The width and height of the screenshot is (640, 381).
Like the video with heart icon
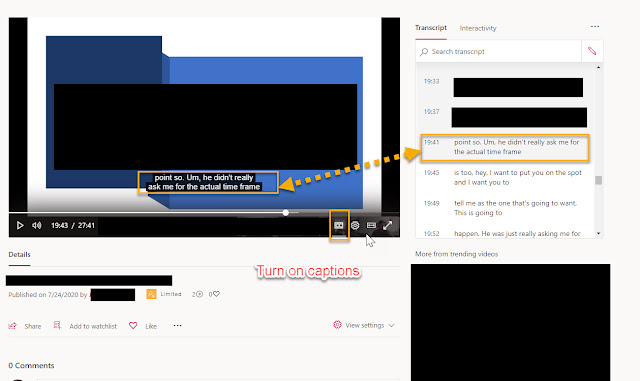point(133,325)
